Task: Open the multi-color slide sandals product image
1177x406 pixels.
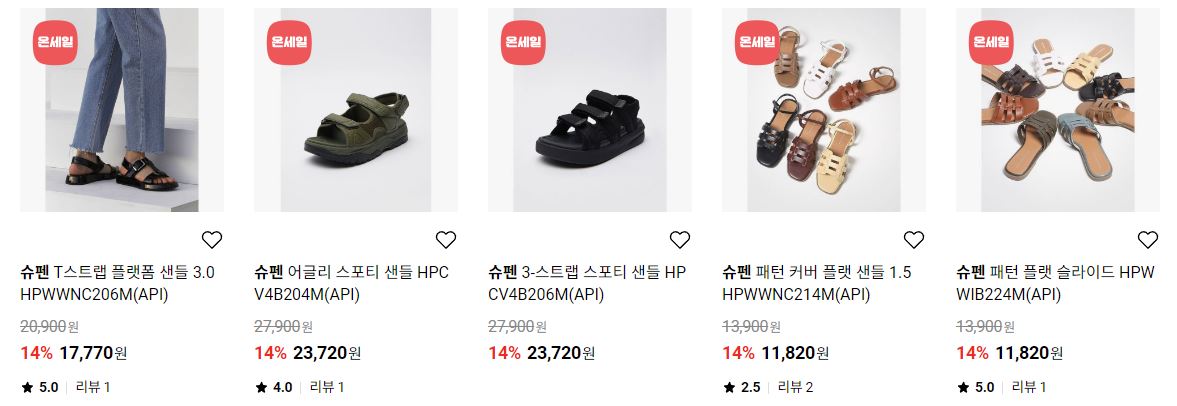Action: tap(1058, 110)
